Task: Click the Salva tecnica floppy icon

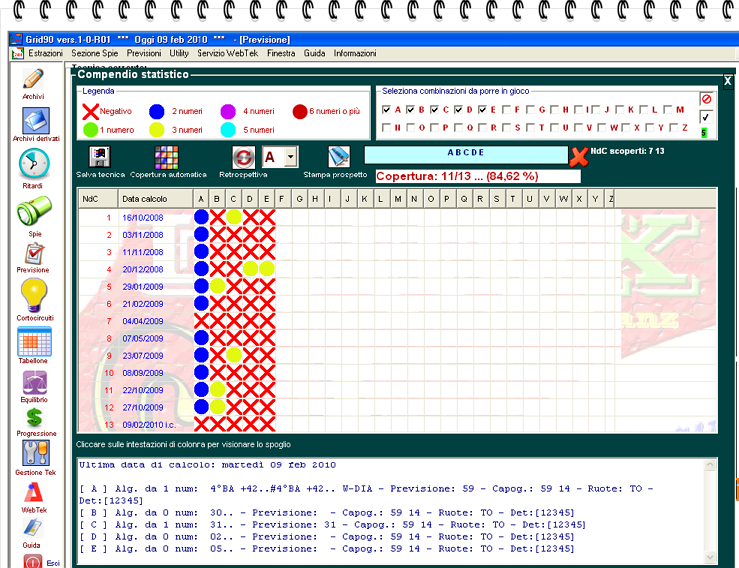Action: 100,157
